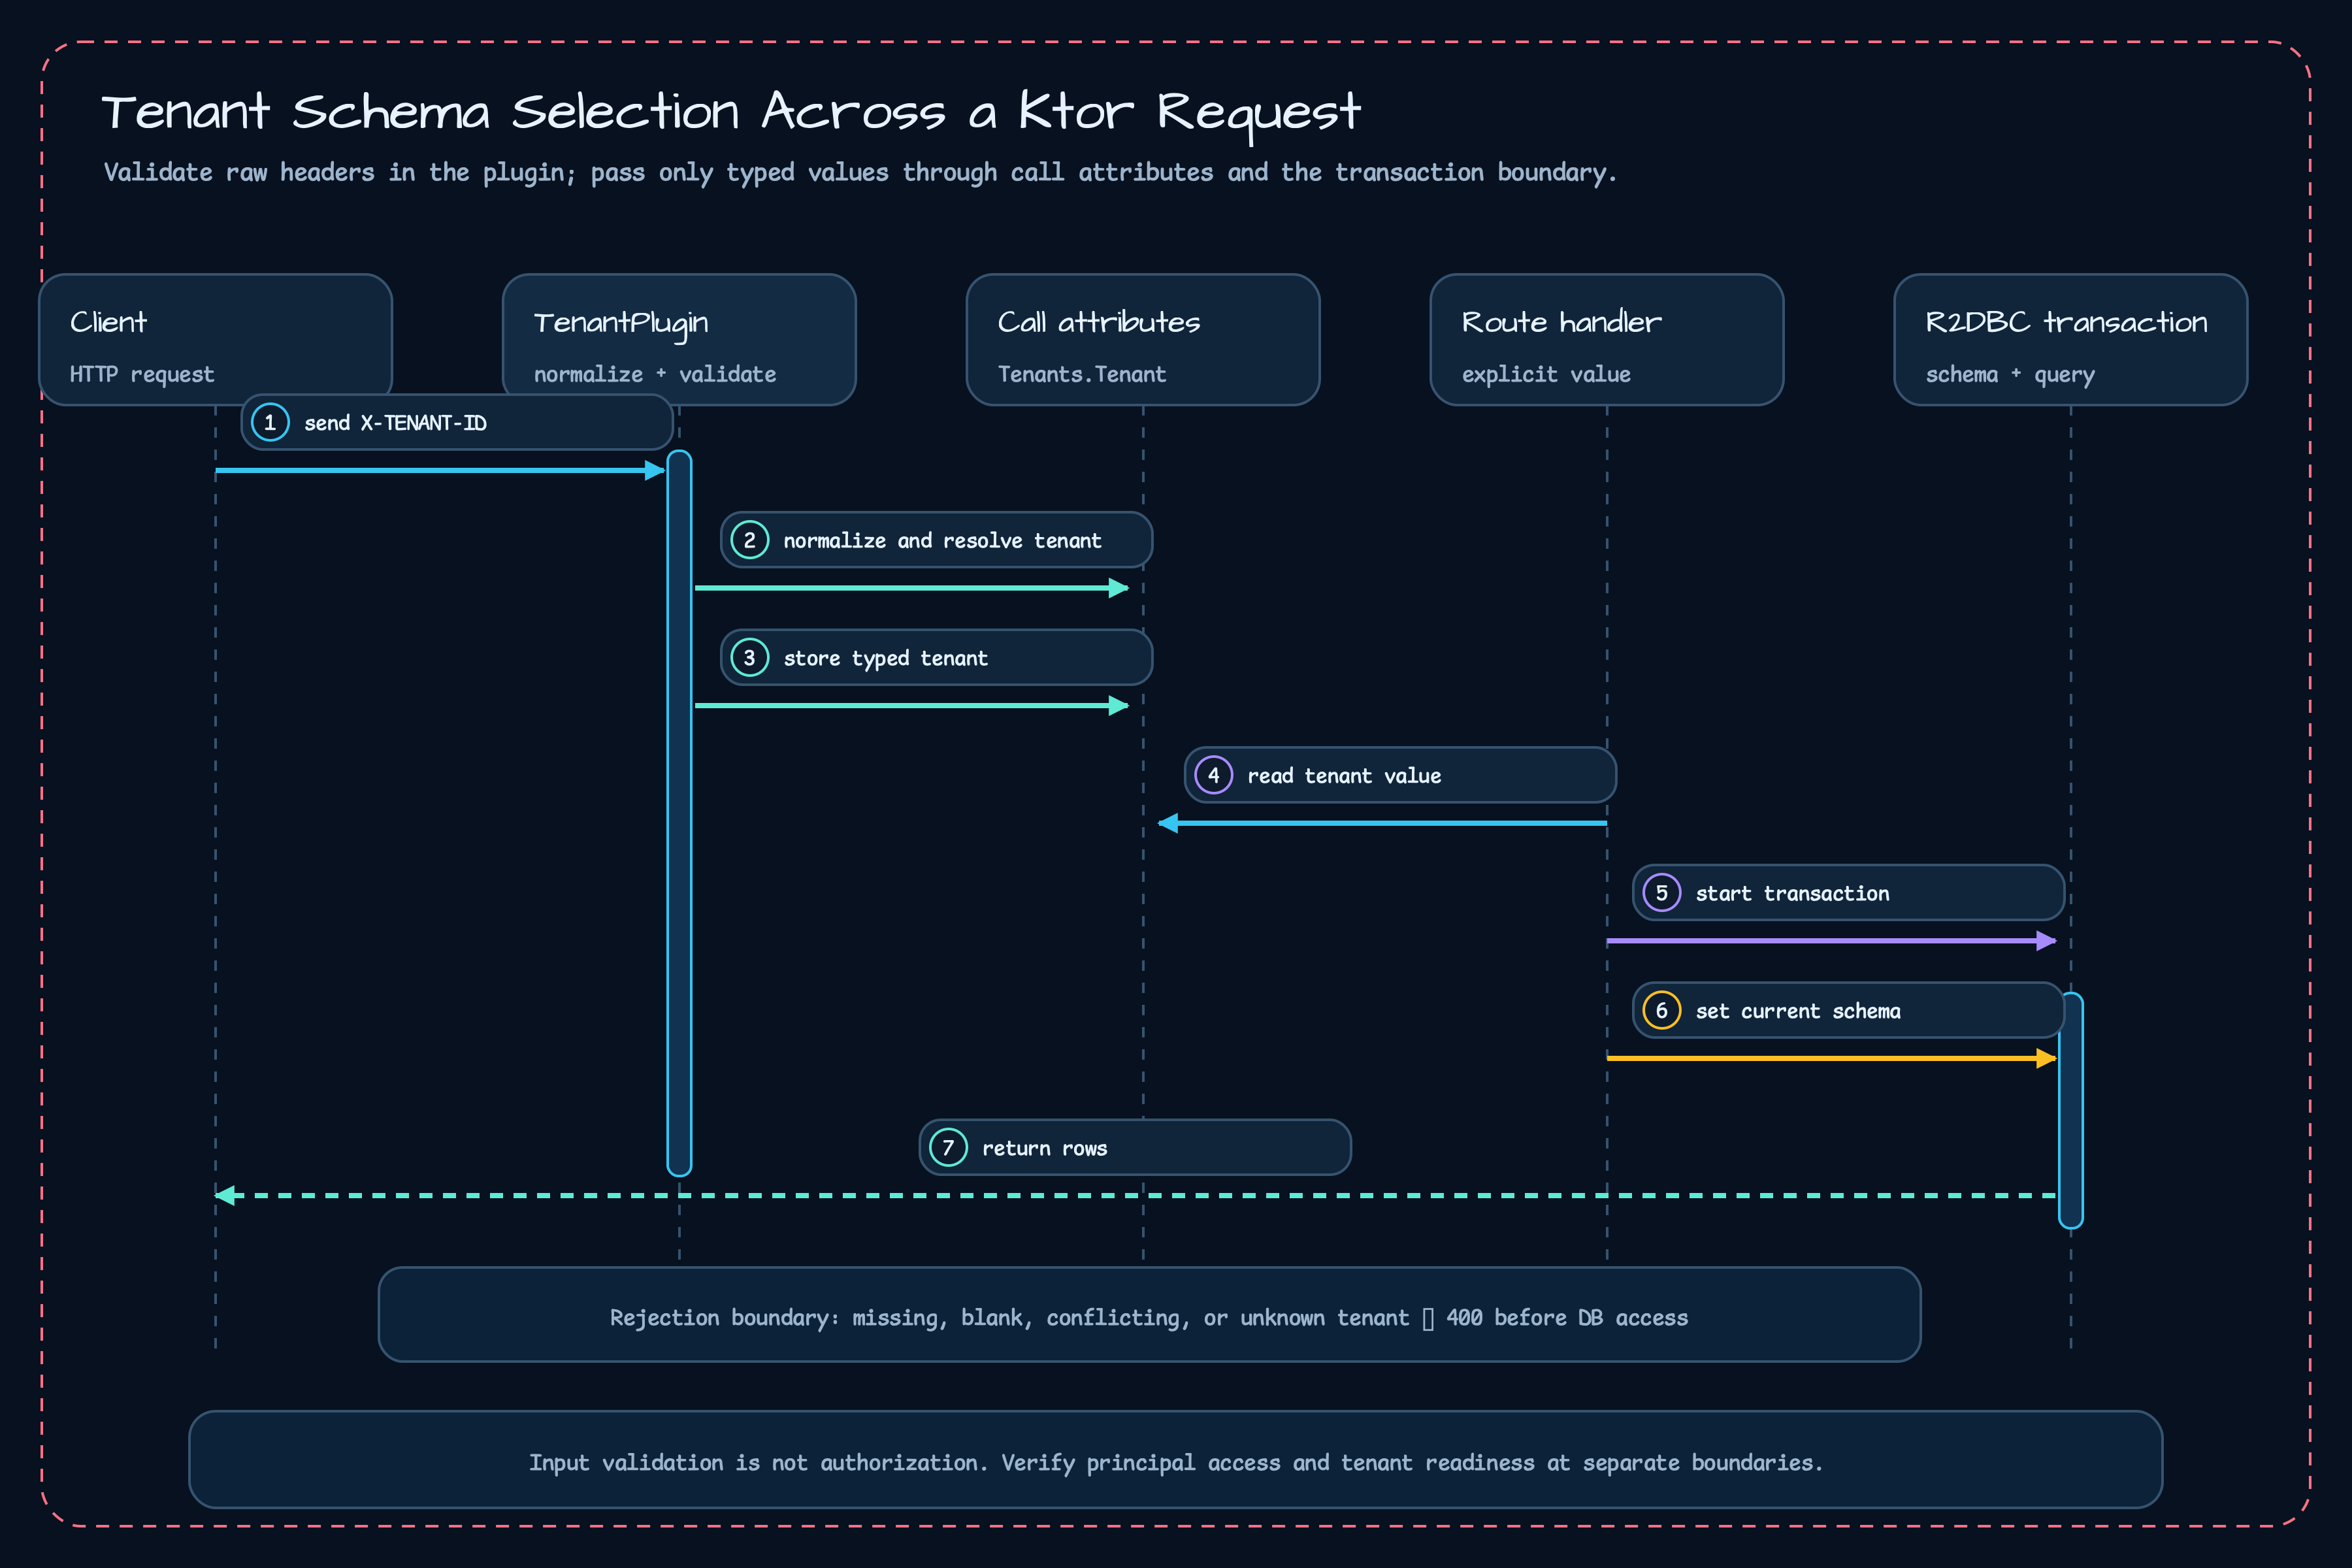The width and height of the screenshot is (2352, 1568).
Task: Click the R2DBC transaction participant box
Action: pos(2071,340)
